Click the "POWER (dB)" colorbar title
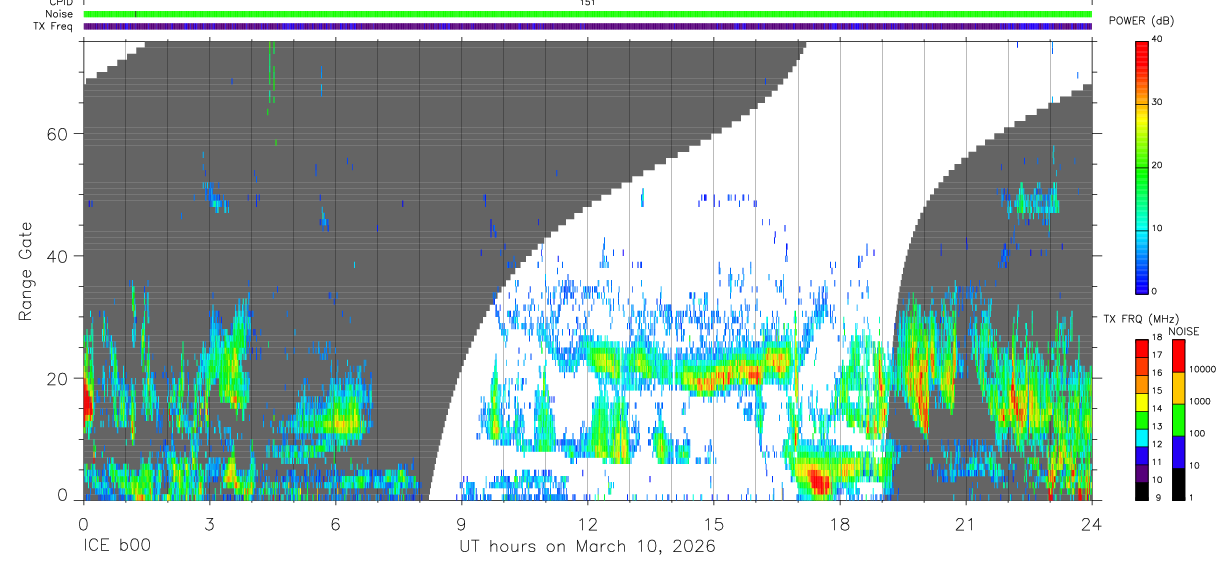 (x=1142, y=21)
